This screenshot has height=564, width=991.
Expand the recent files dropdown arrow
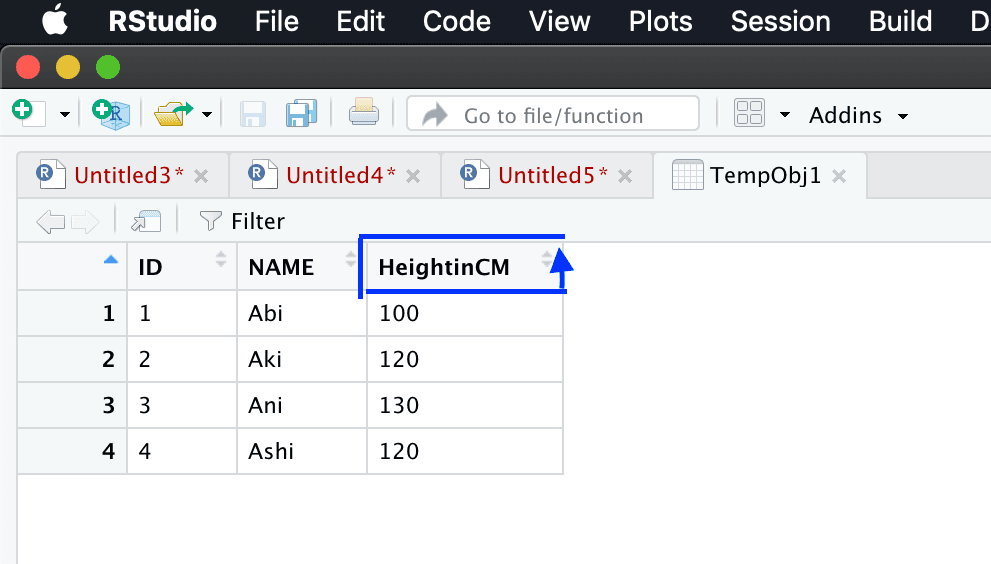[207, 115]
